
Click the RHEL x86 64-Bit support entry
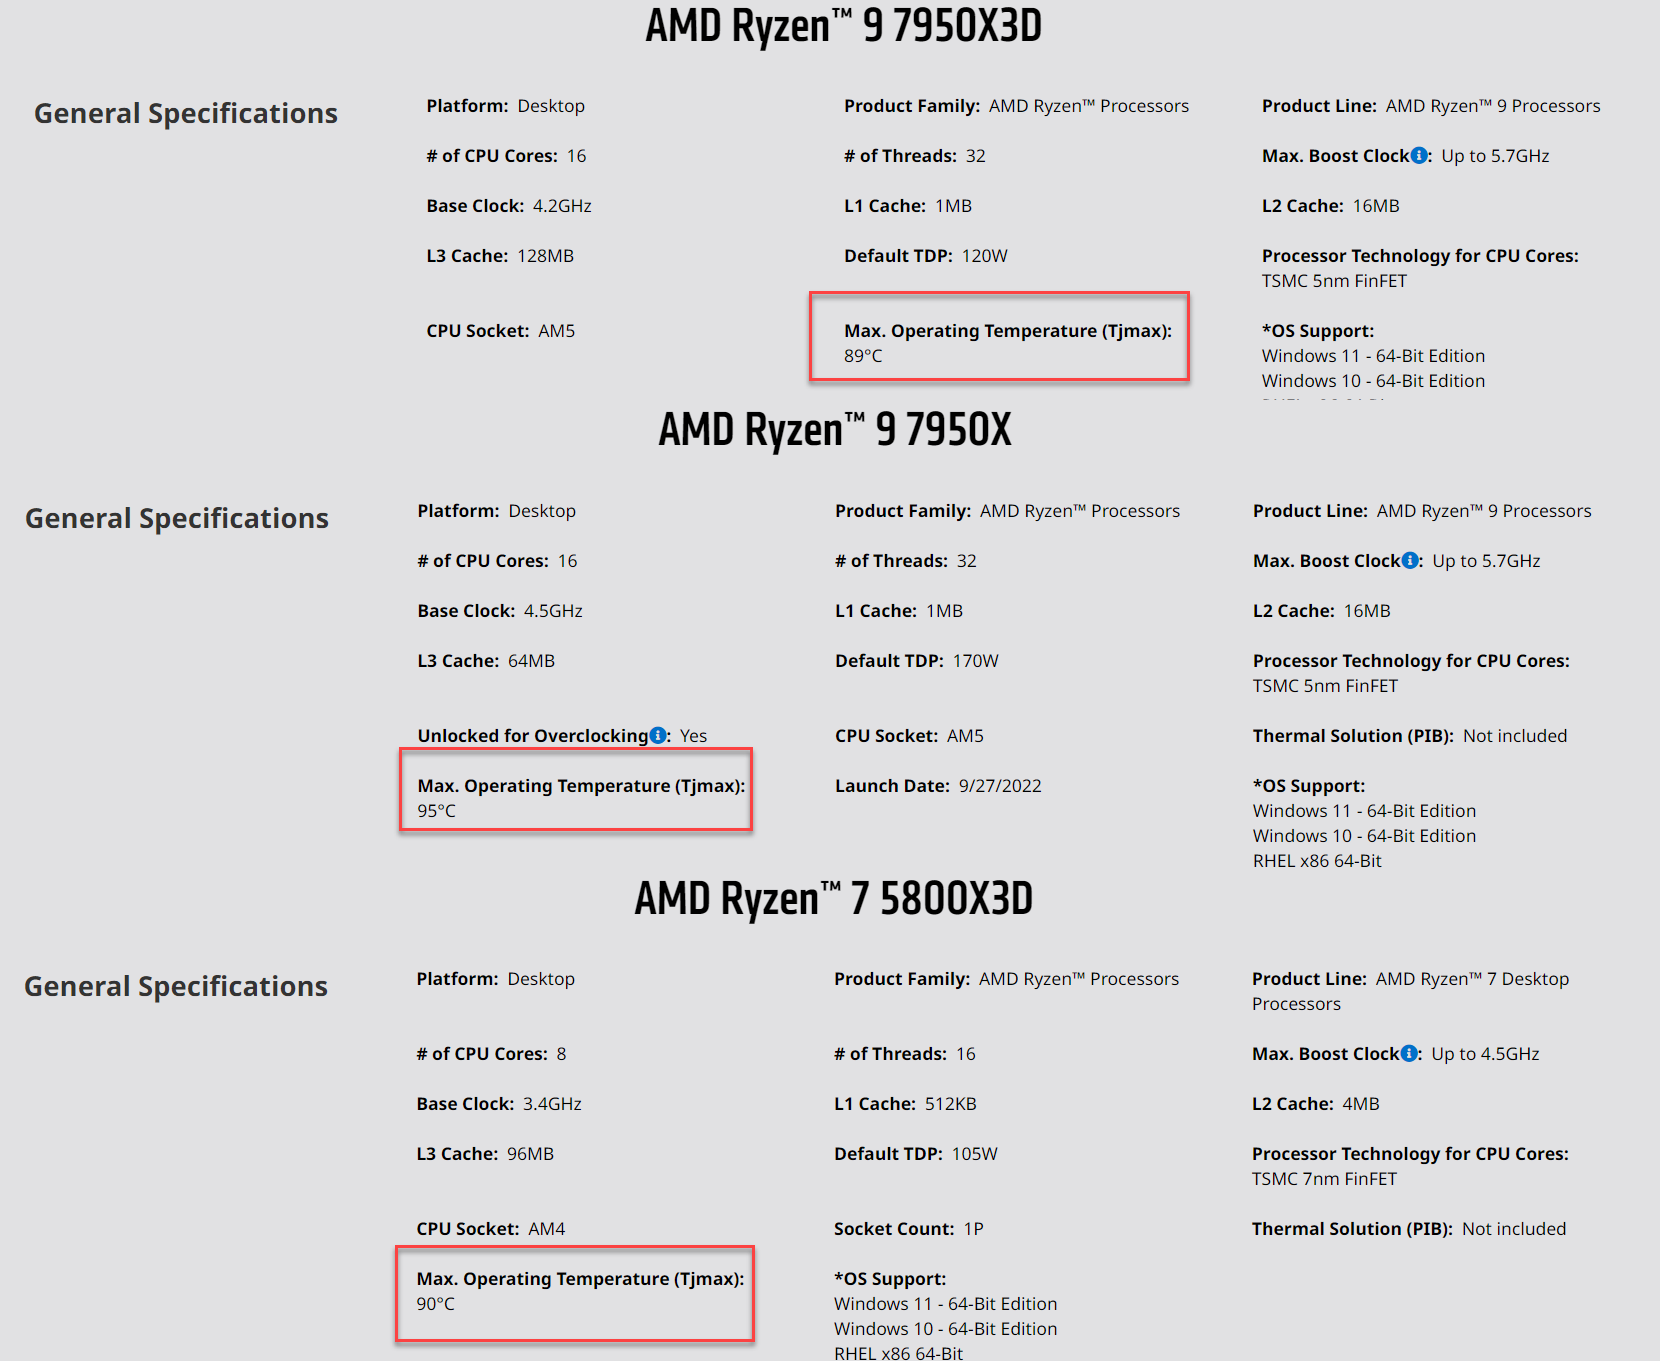(x=1317, y=860)
